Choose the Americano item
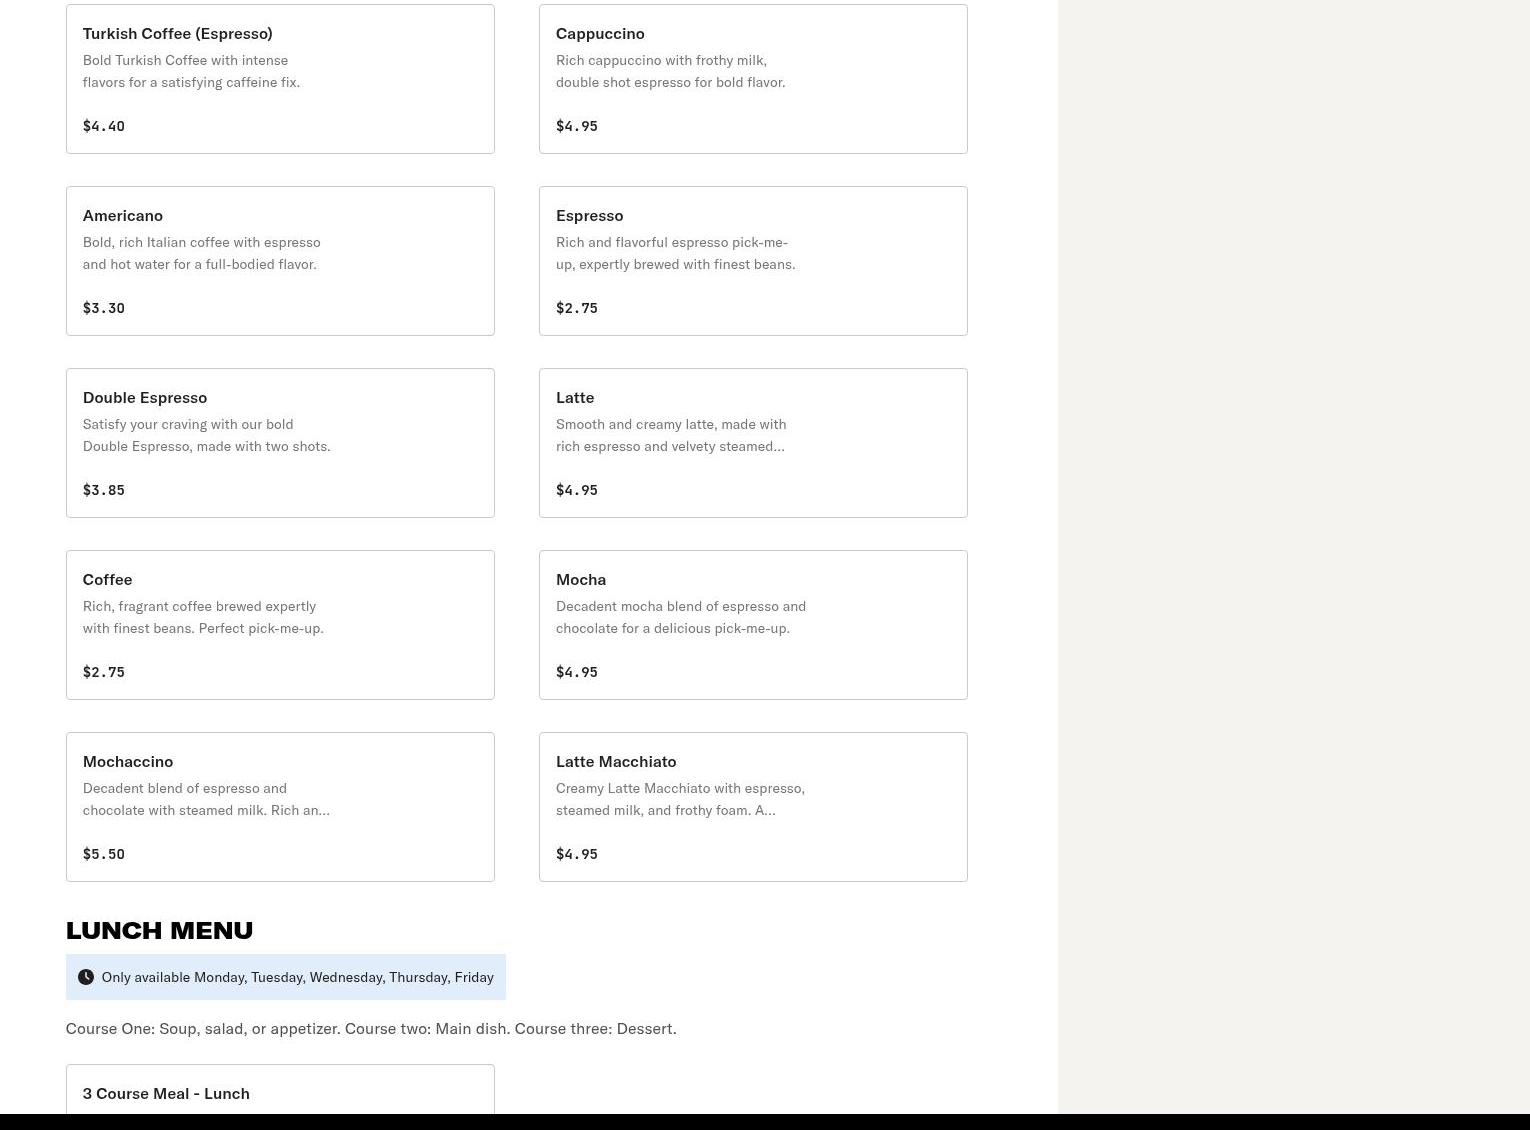The image size is (1530, 1130). click(280, 261)
